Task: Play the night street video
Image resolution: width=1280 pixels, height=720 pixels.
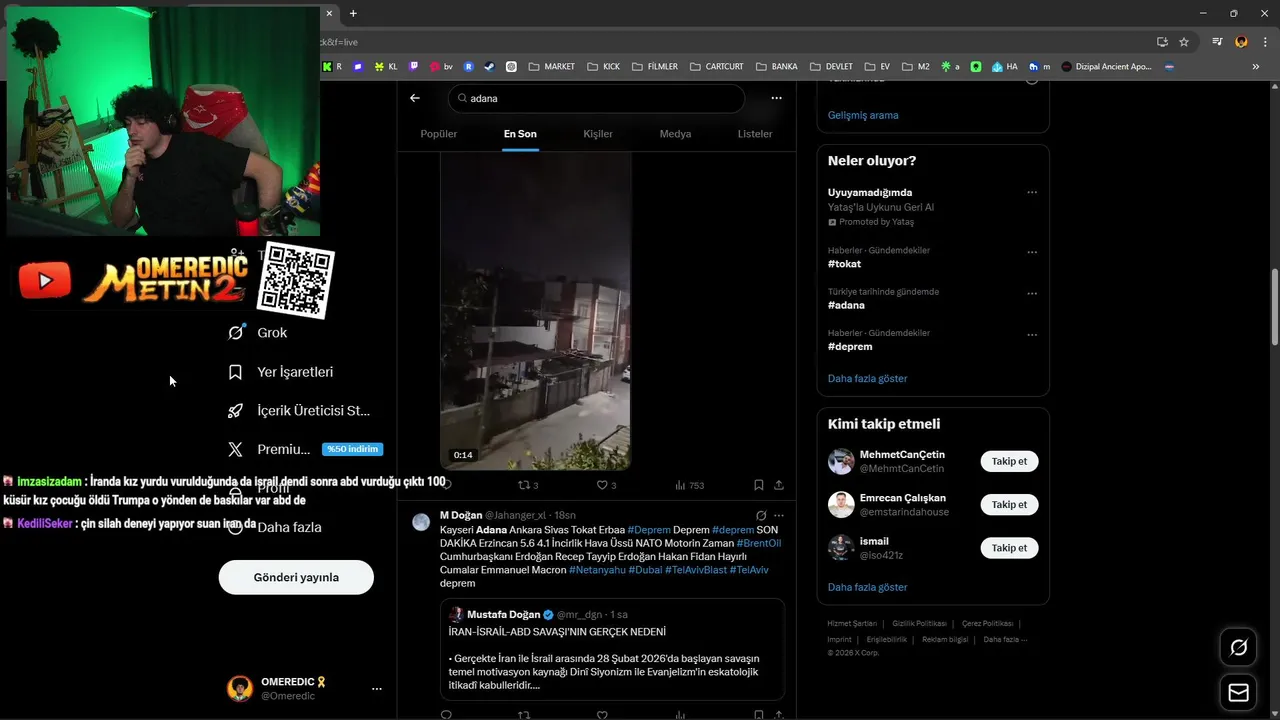Action: (x=535, y=310)
